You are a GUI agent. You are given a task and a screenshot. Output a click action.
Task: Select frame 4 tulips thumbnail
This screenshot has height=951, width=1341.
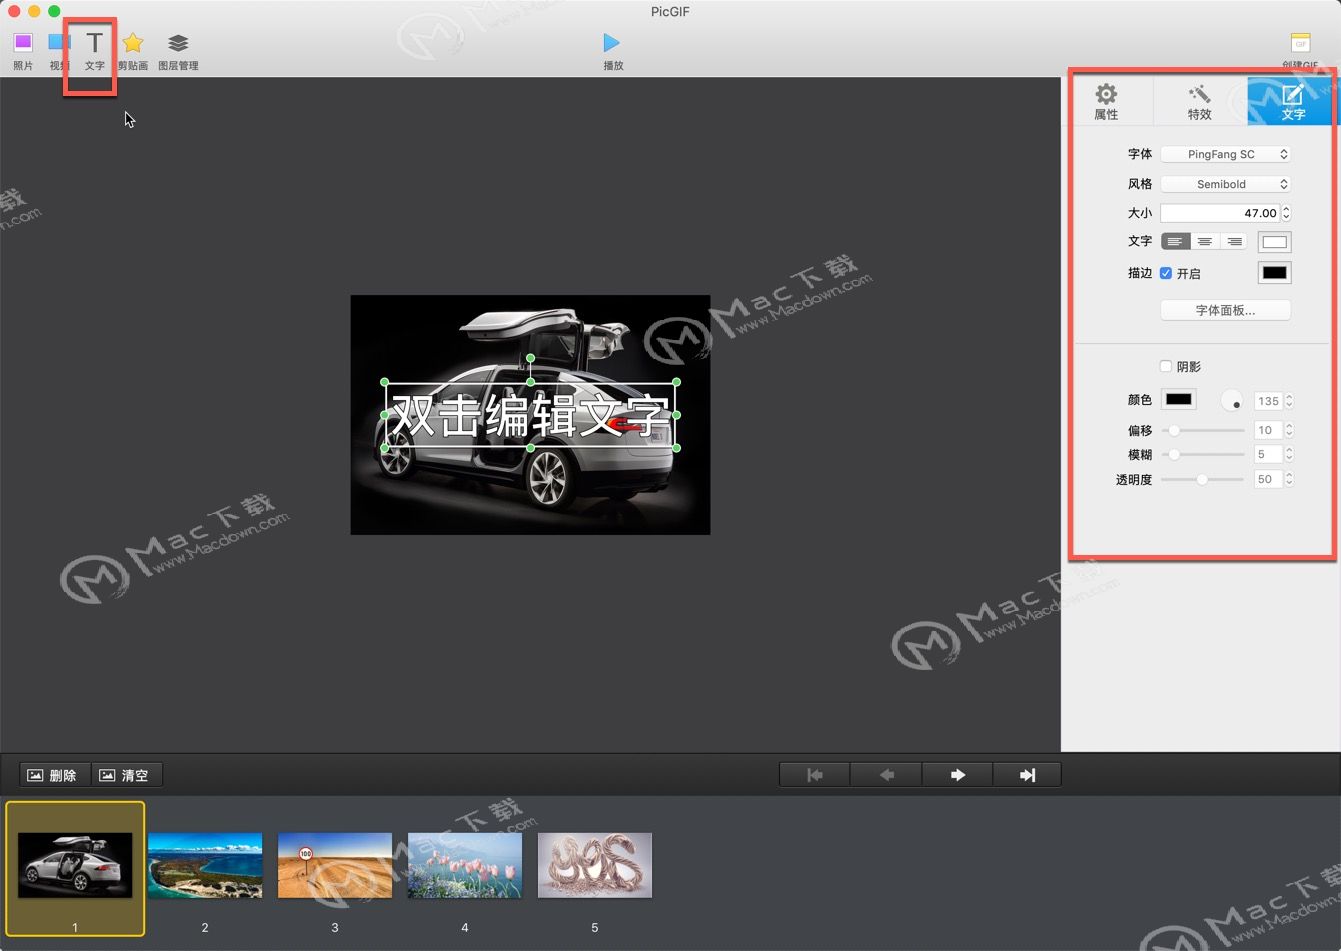point(465,865)
